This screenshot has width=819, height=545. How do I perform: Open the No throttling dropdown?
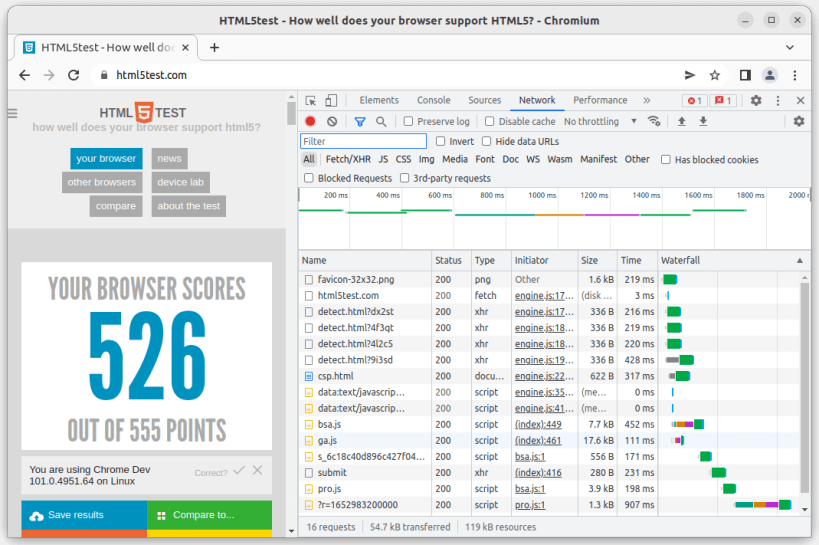pyautogui.click(x=600, y=121)
